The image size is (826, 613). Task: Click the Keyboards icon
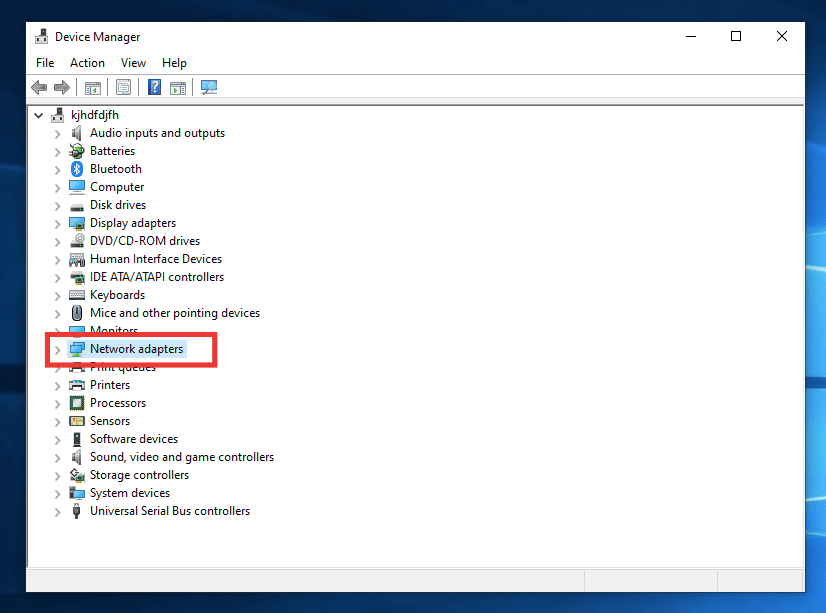pyautogui.click(x=77, y=295)
